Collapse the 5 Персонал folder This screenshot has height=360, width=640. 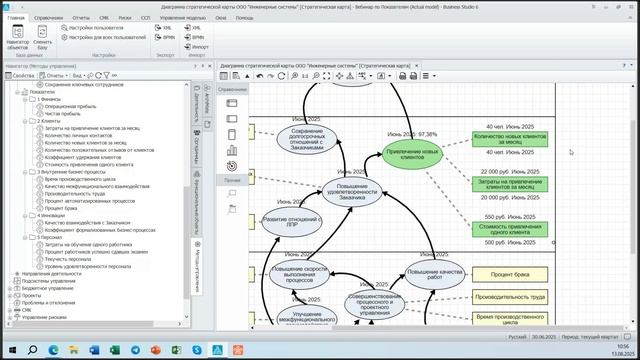[x=25, y=237]
